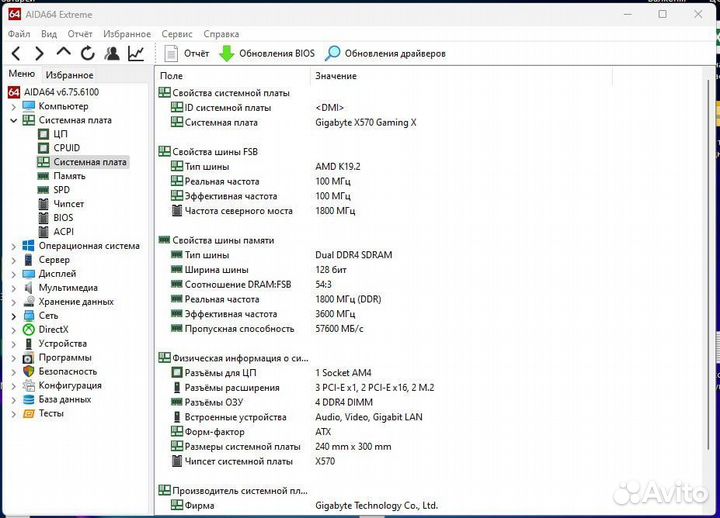Image resolution: width=720 pixels, height=518 pixels.
Task: Expand the Хранение данных node
Action: tap(13, 302)
